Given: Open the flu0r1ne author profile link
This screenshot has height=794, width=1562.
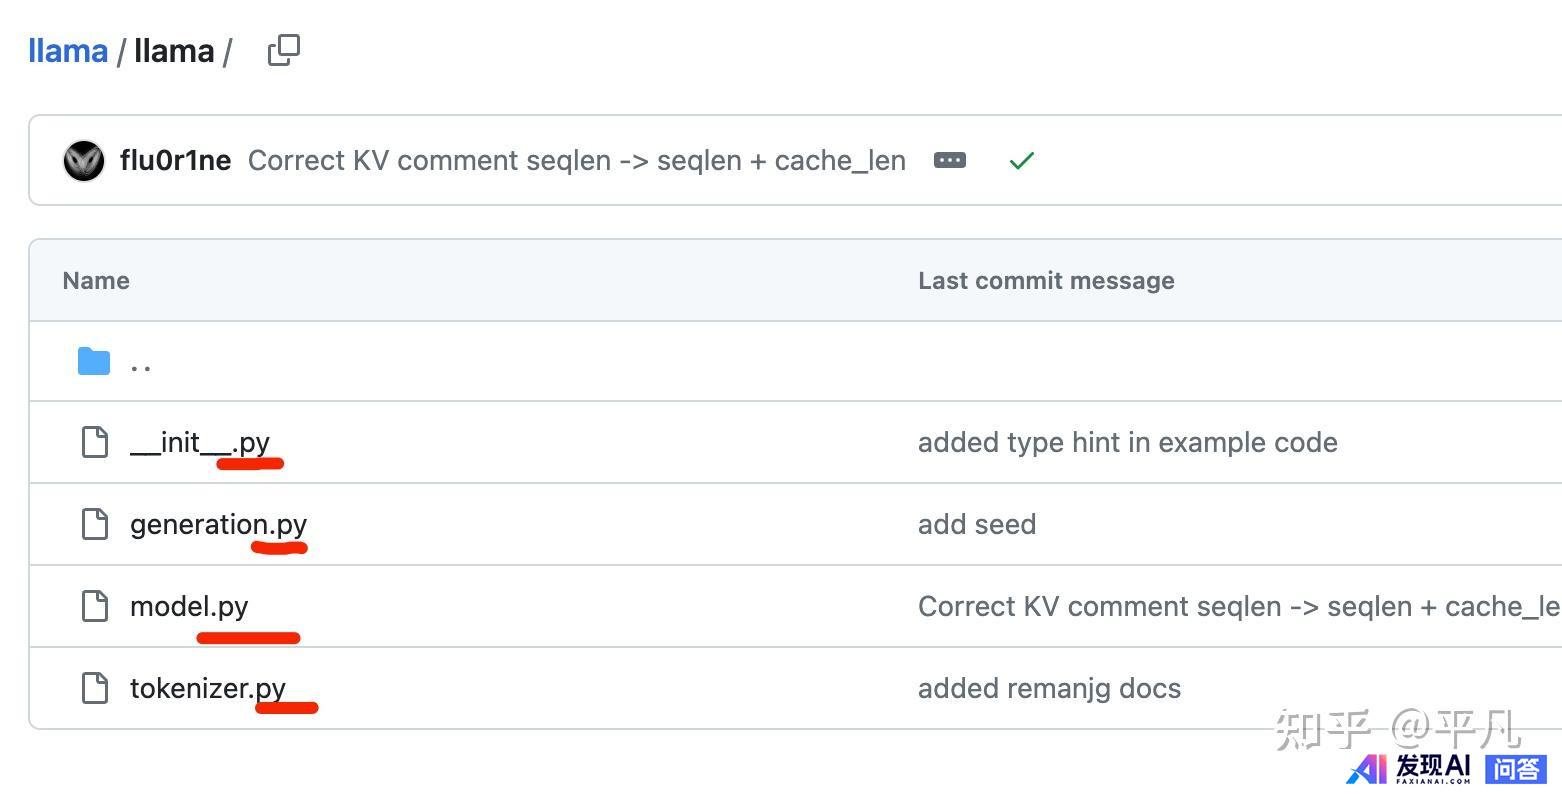Looking at the screenshot, I should click(175, 161).
